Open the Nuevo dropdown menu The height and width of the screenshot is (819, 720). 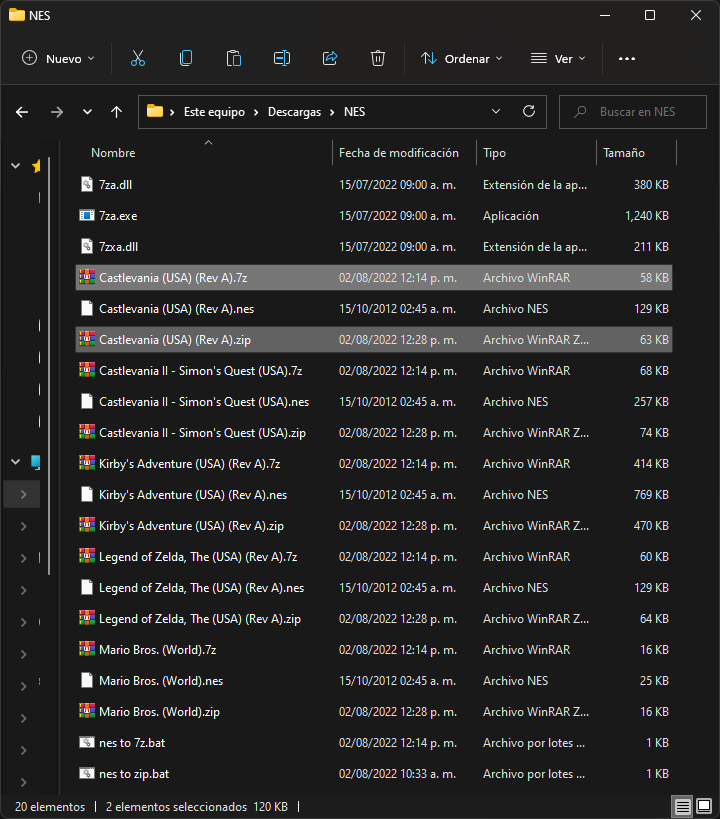58,58
